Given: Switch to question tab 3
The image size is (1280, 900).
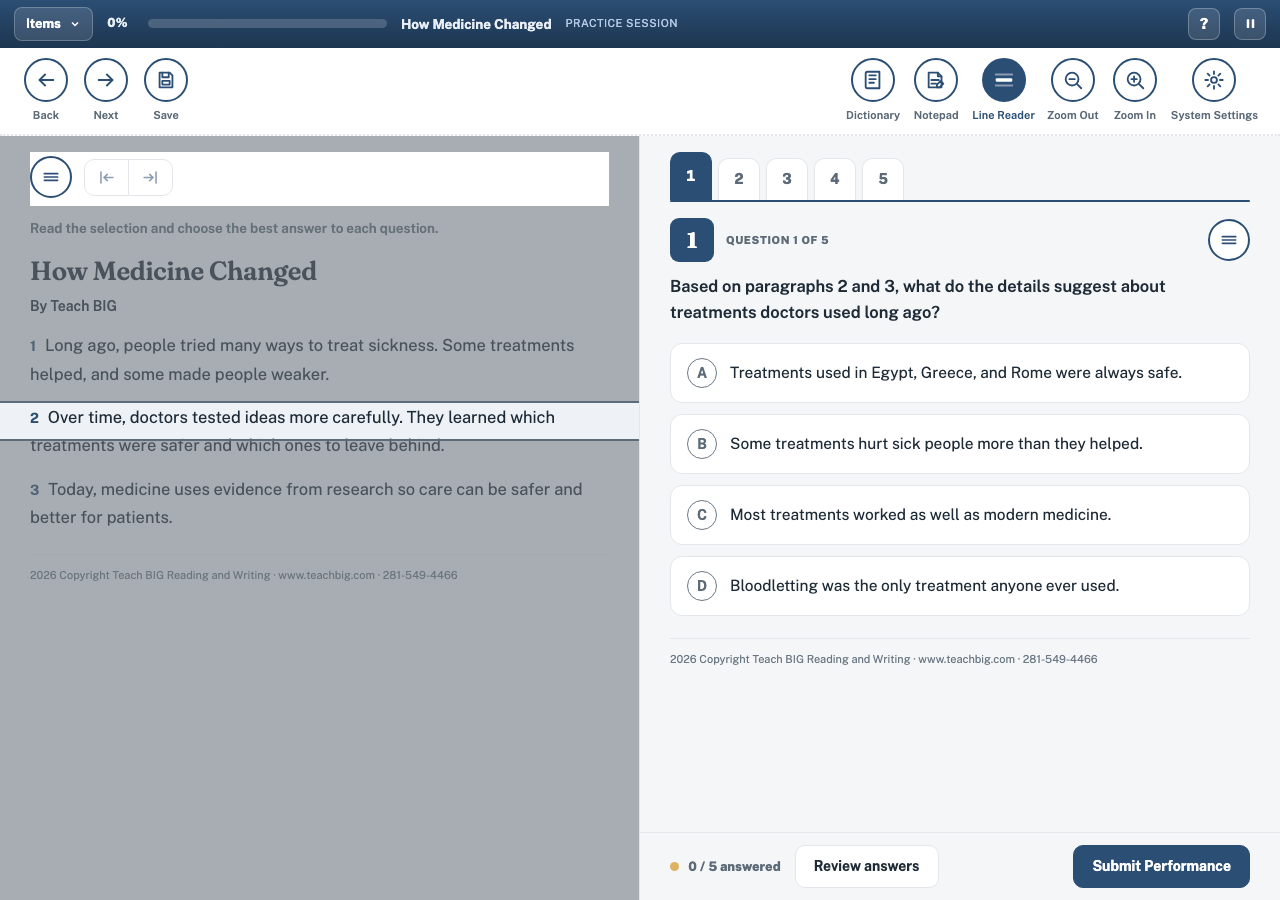Looking at the screenshot, I should (x=787, y=179).
